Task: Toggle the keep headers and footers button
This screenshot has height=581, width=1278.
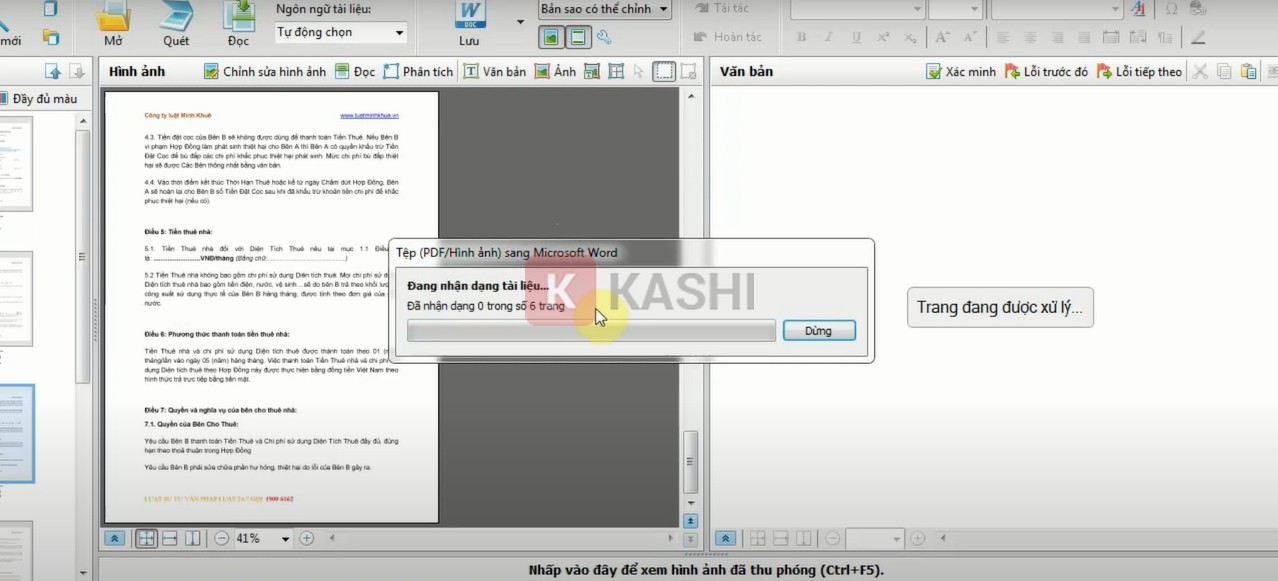Action: click(577, 38)
